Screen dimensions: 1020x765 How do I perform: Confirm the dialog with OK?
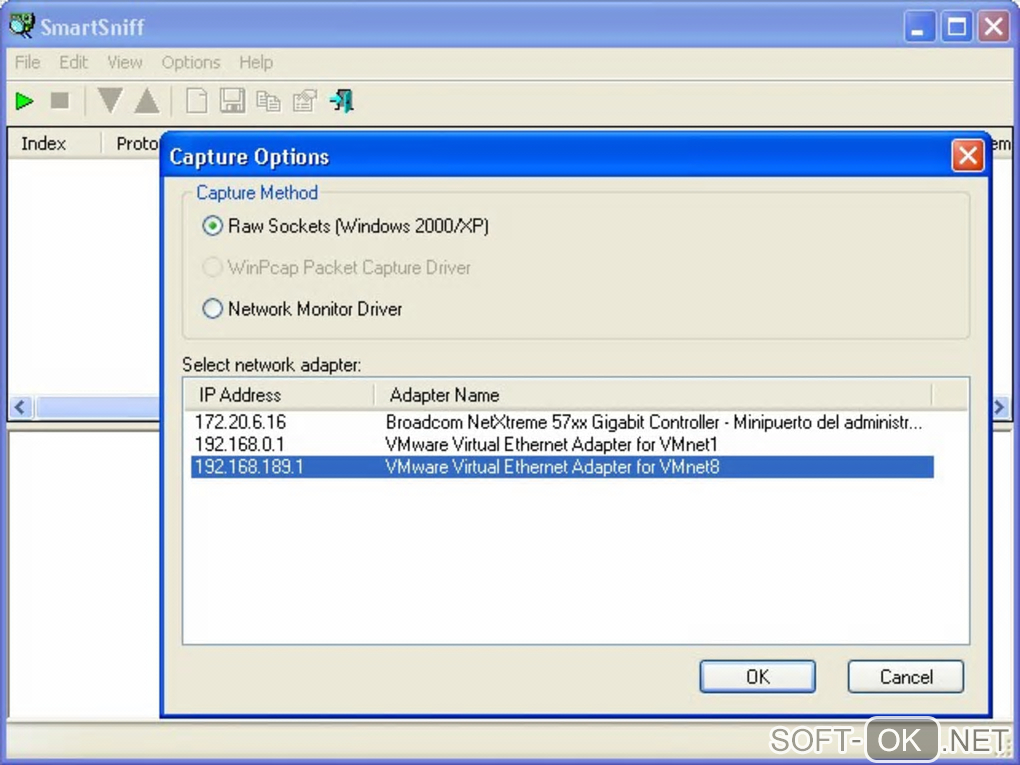click(x=757, y=677)
